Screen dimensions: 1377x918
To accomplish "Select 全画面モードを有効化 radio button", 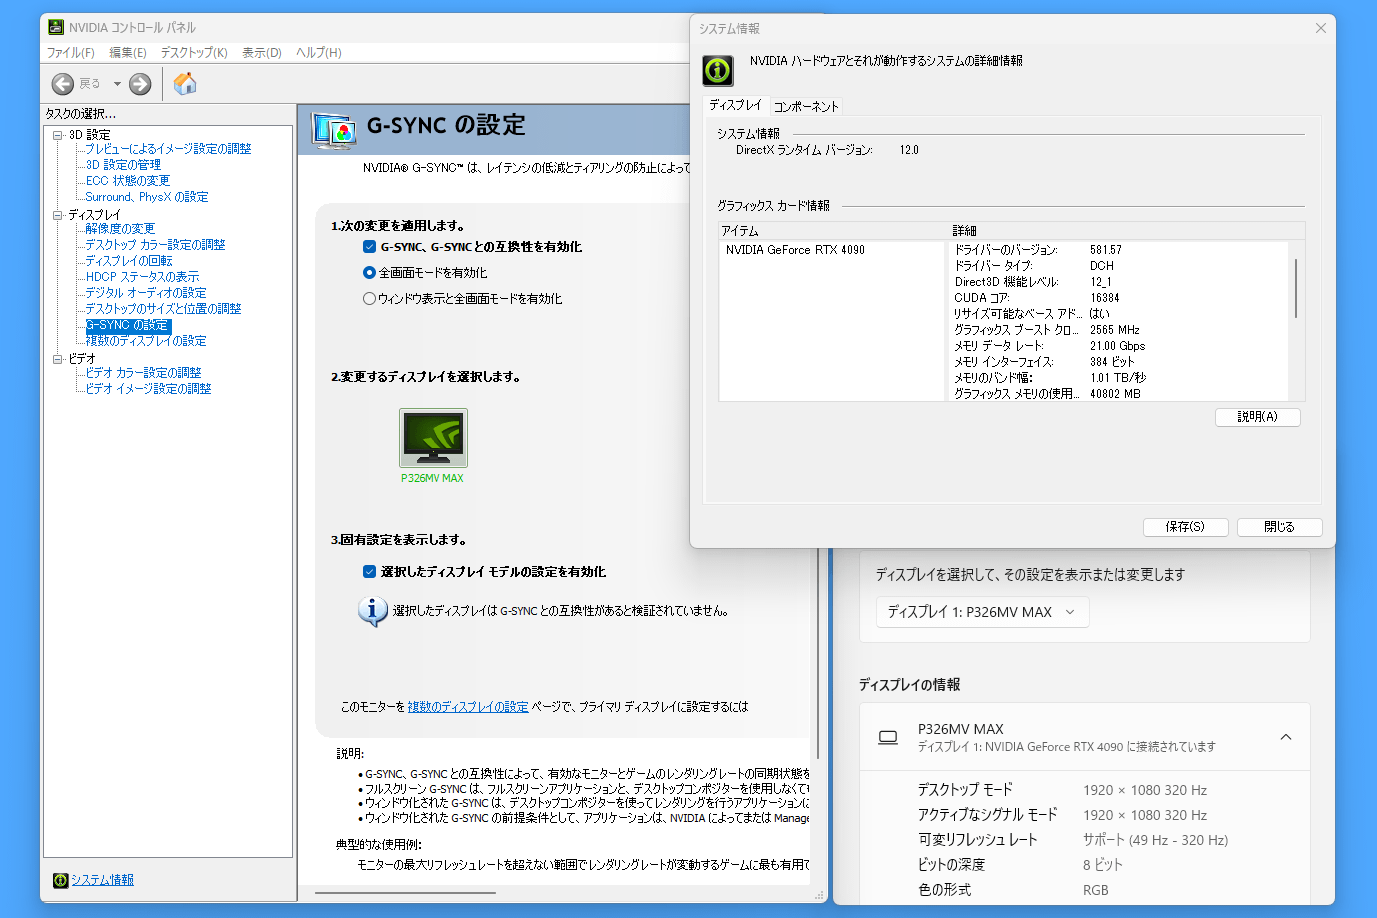I will click(369, 273).
